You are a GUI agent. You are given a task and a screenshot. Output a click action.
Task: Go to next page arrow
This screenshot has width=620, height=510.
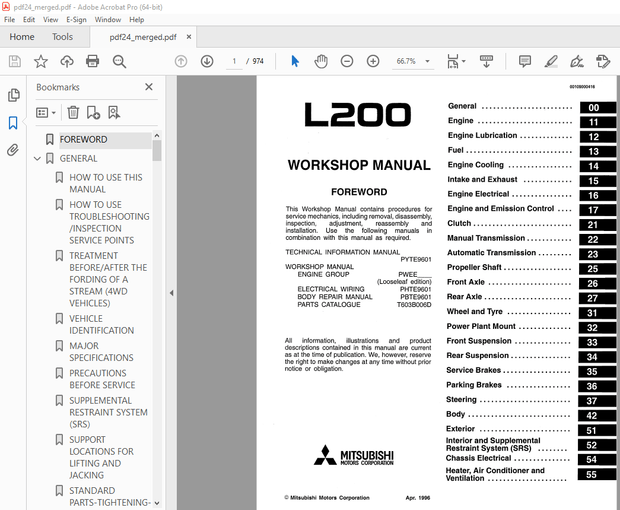(x=207, y=61)
